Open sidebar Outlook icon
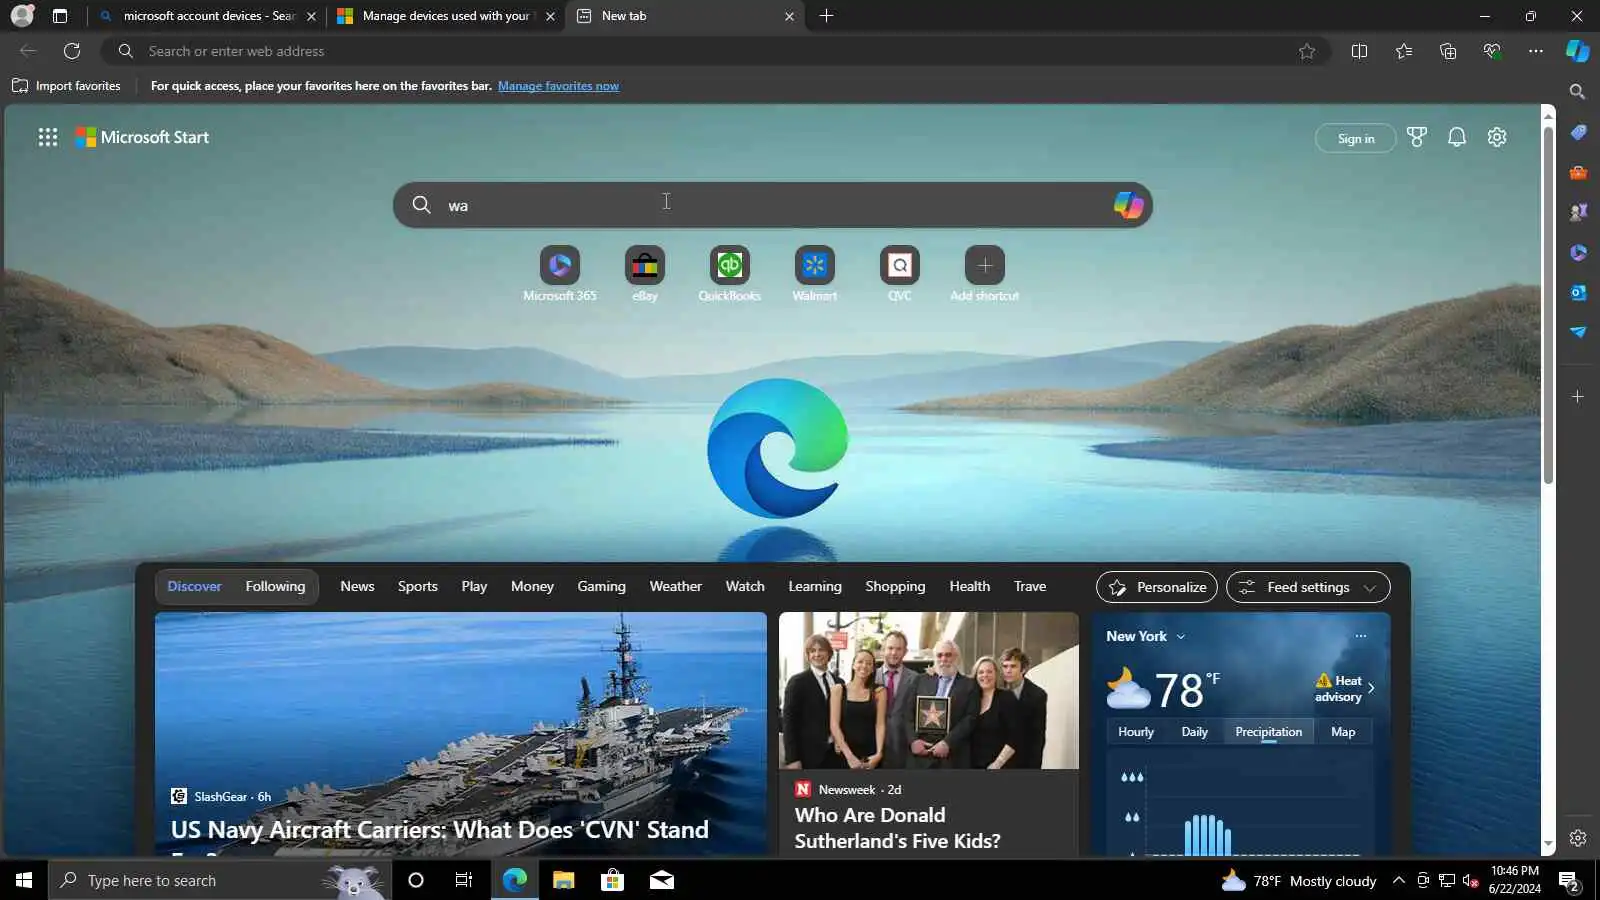1600x900 pixels. pyautogui.click(x=1578, y=292)
